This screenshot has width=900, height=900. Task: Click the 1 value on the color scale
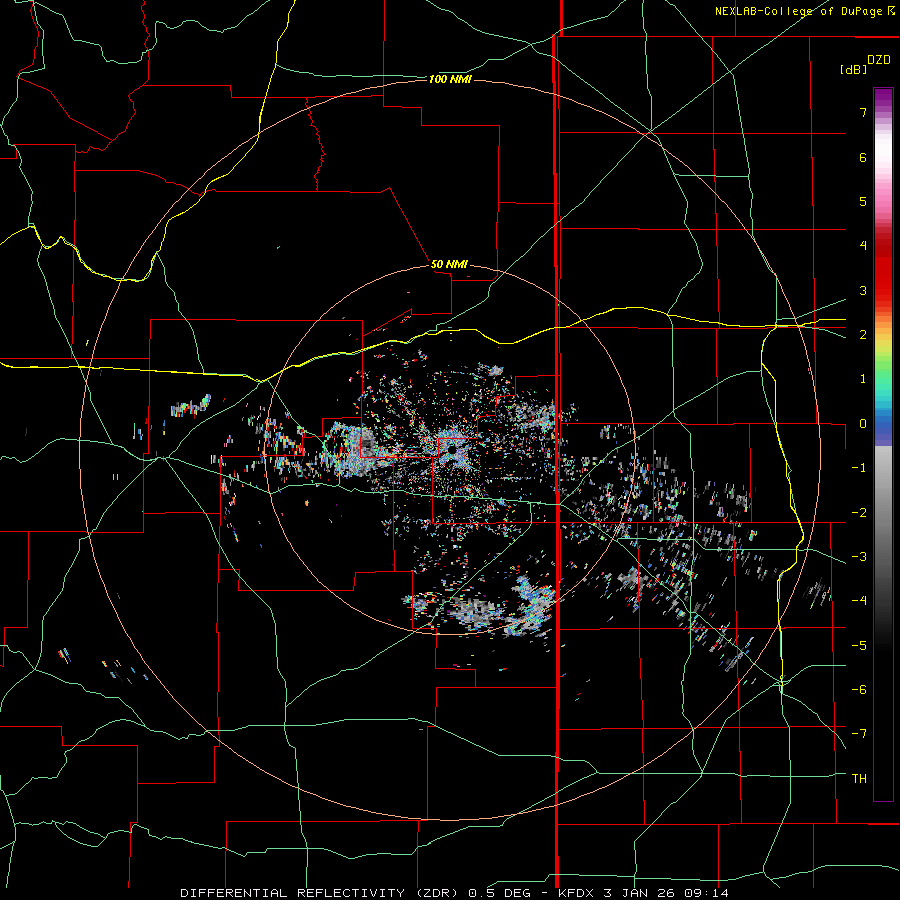click(x=863, y=379)
